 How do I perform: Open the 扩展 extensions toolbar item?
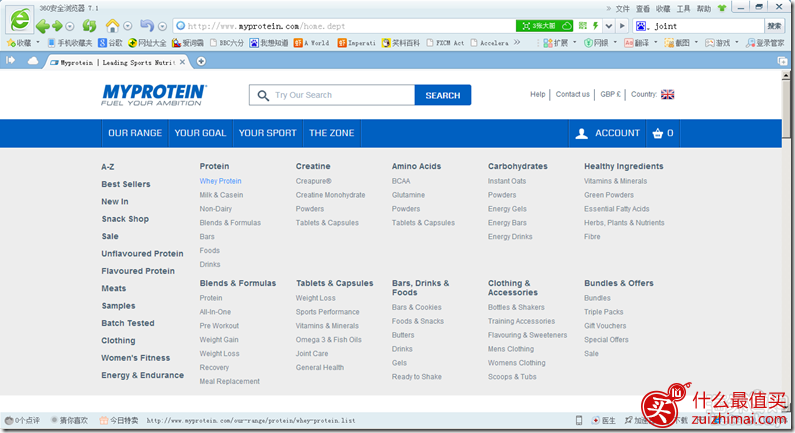tap(556, 43)
